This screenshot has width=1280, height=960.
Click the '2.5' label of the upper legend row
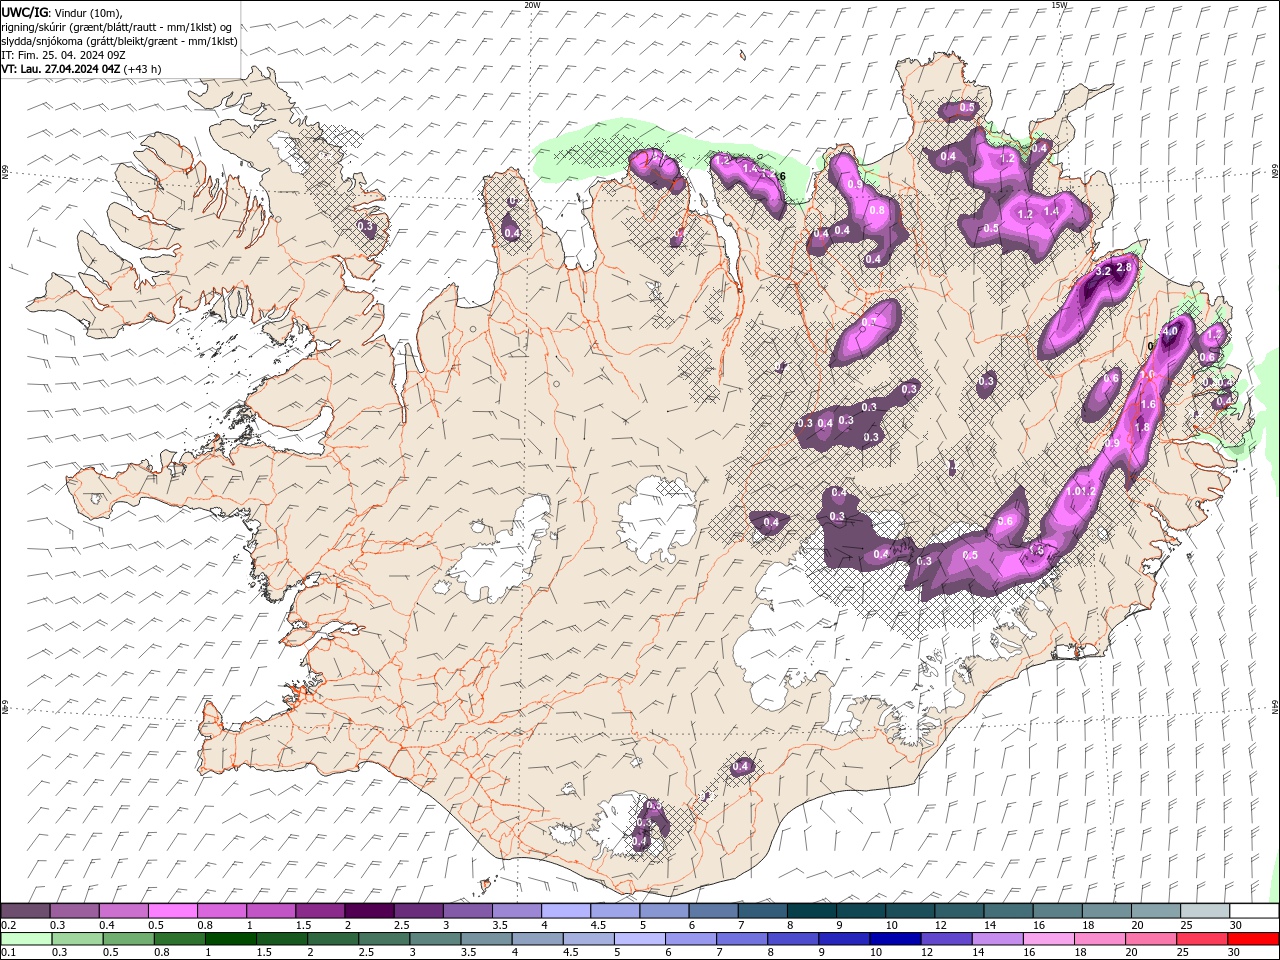(x=401, y=925)
